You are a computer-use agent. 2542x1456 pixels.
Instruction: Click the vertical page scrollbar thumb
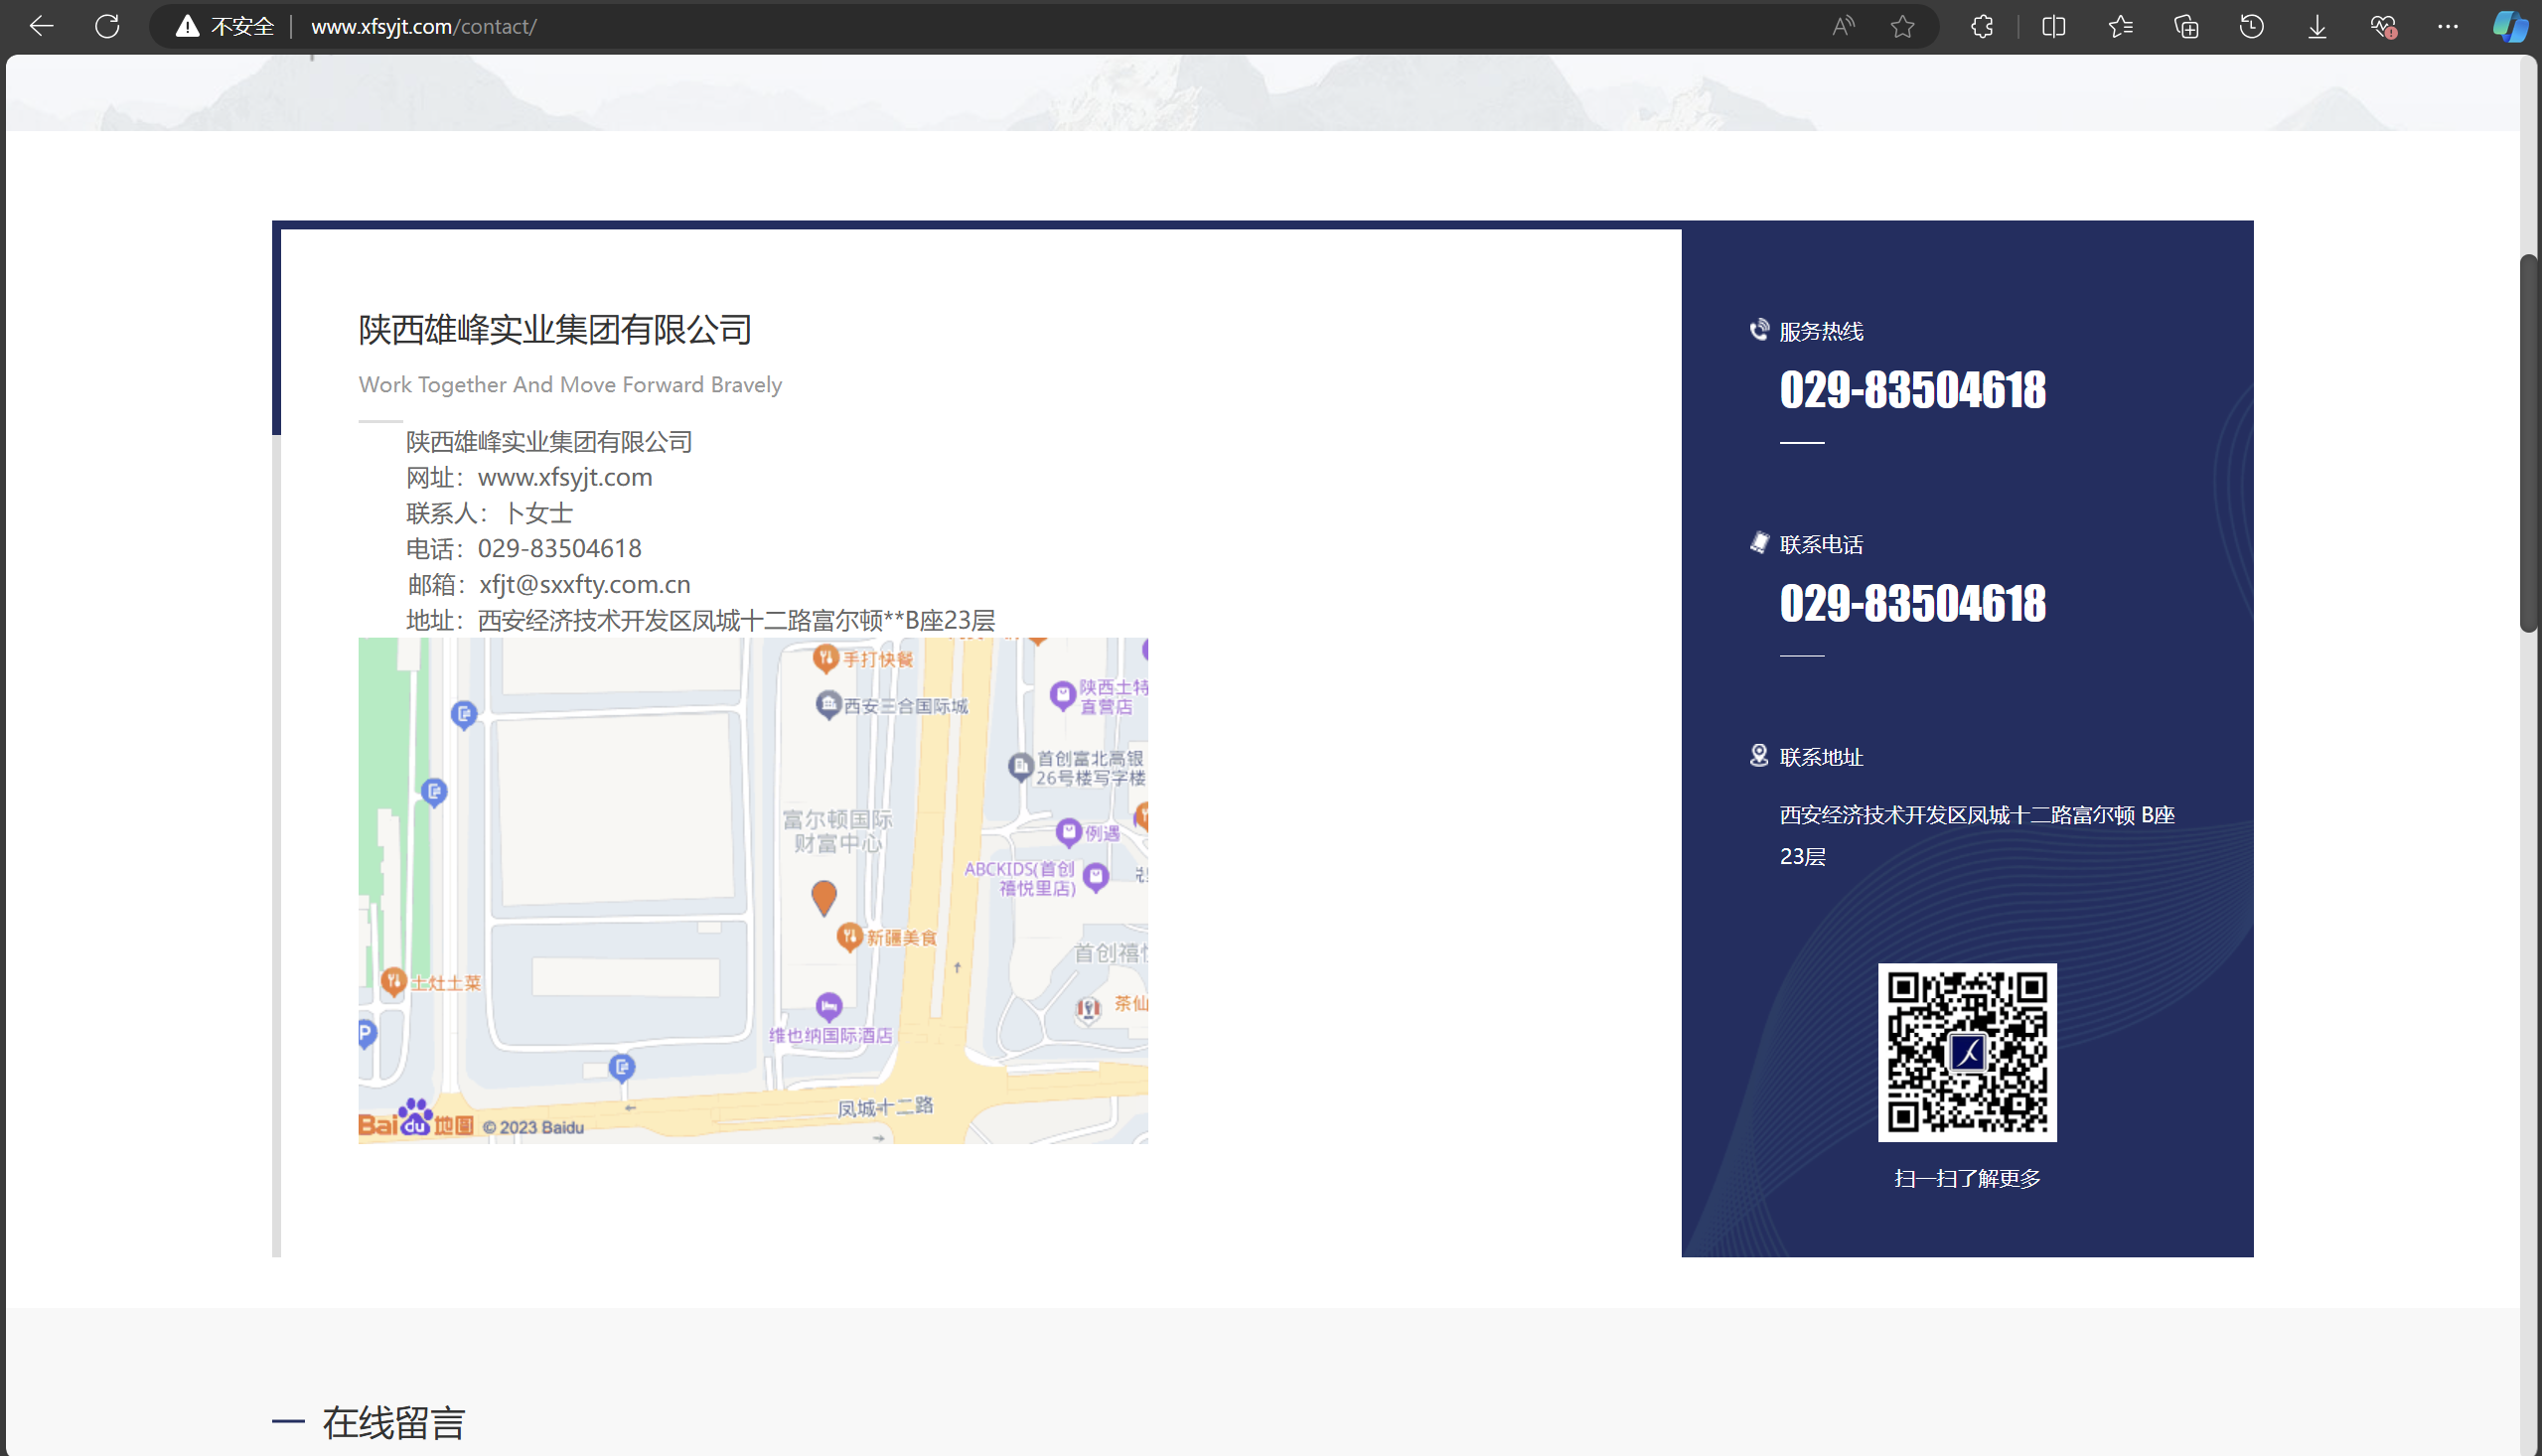pos(2528,442)
